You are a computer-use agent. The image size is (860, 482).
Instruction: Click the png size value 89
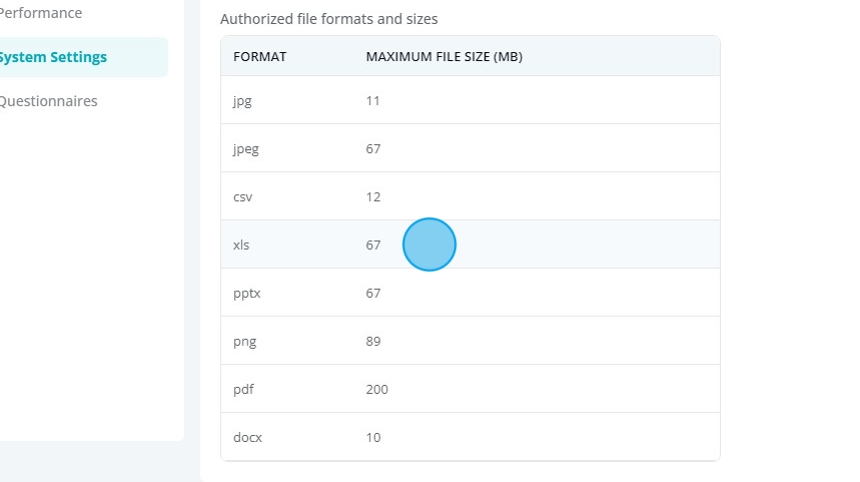point(373,341)
